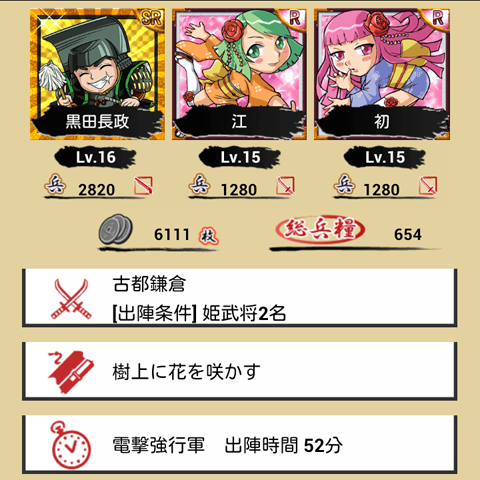Select the 初 R character card

point(382,74)
